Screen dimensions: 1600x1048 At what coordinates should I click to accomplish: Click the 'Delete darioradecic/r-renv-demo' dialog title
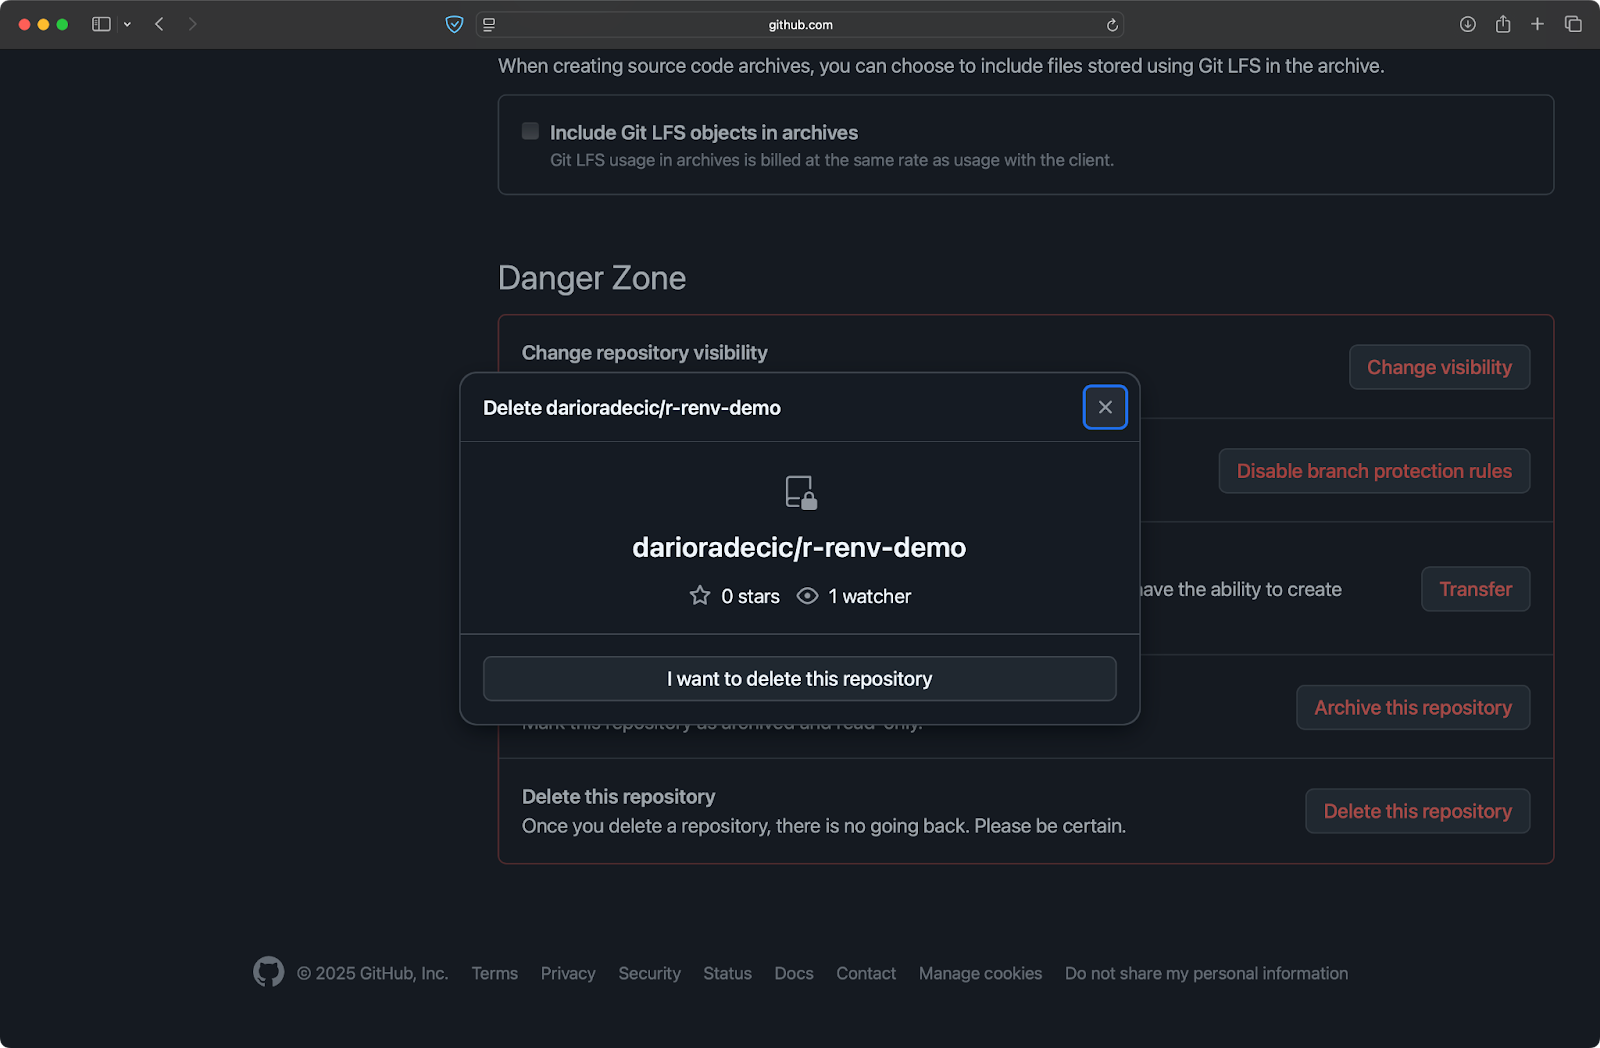pos(632,408)
